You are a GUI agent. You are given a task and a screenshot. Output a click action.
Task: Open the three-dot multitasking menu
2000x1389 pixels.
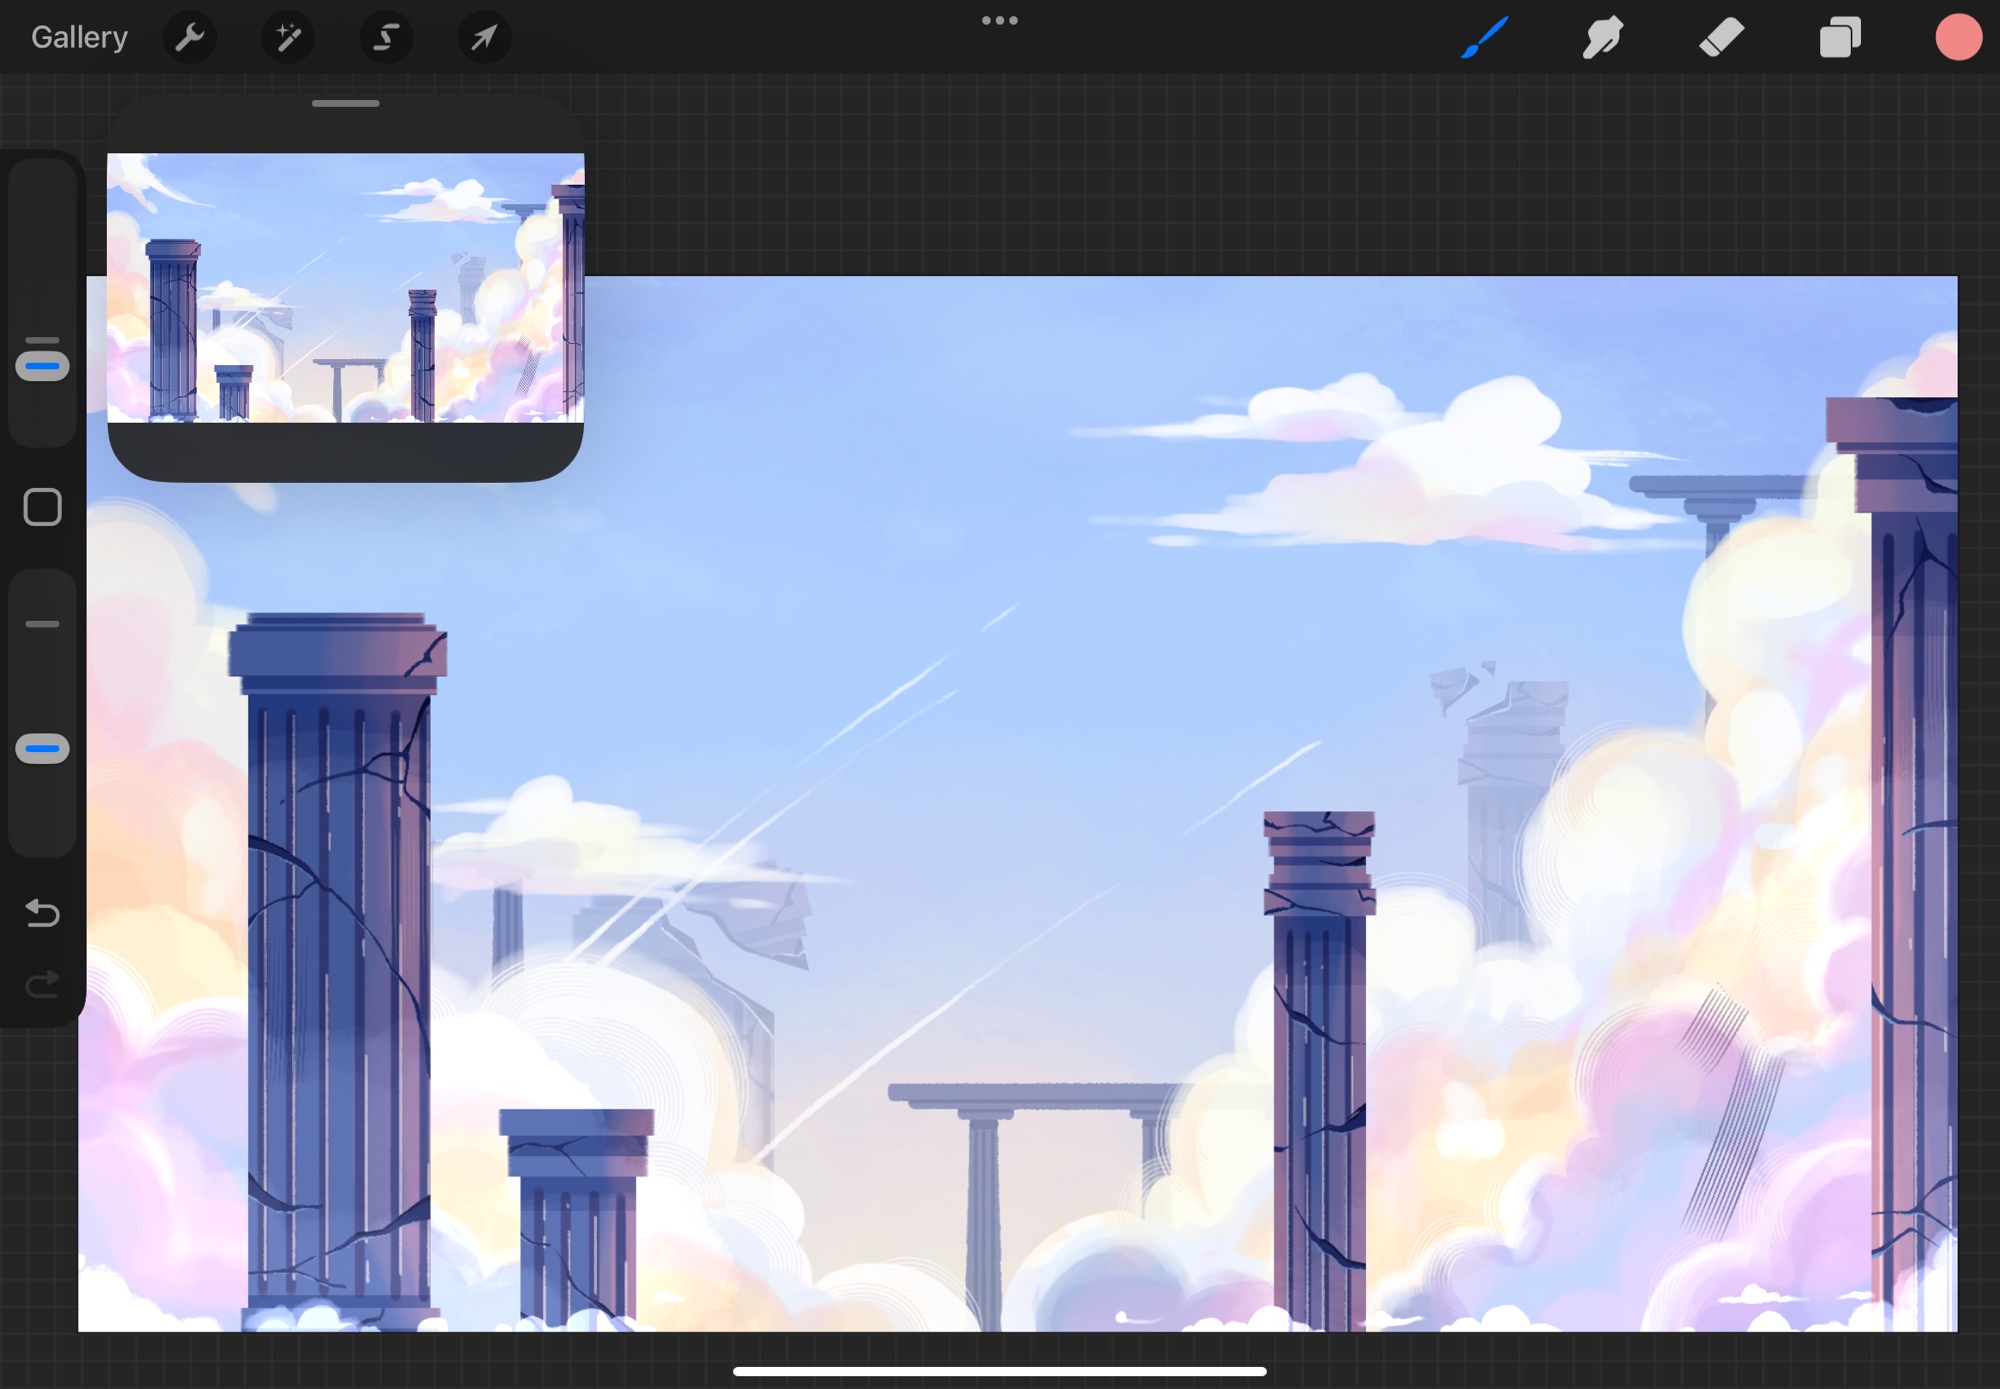(999, 21)
